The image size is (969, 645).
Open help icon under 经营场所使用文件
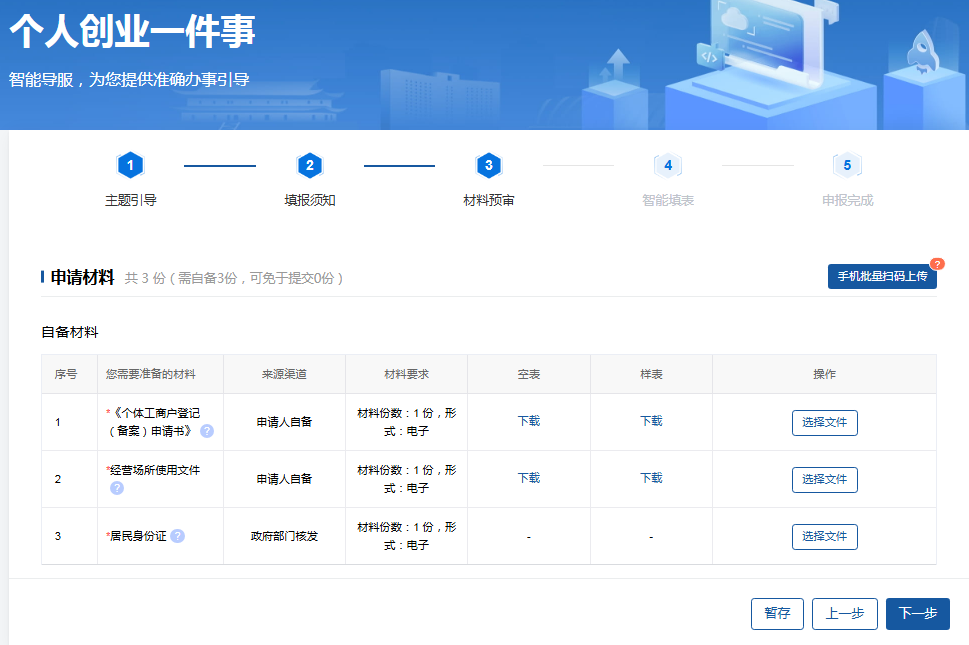[x=117, y=488]
